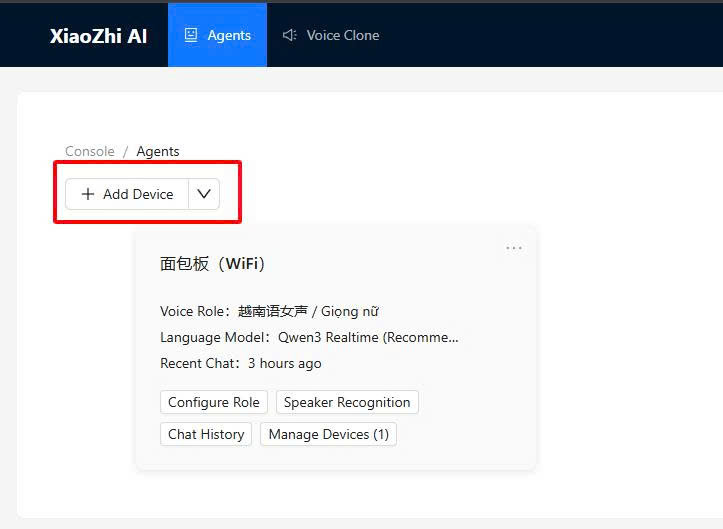Viewport: 723px width, 529px height.
Task: Click Manage Devices (1) button
Action: (x=328, y=434)
